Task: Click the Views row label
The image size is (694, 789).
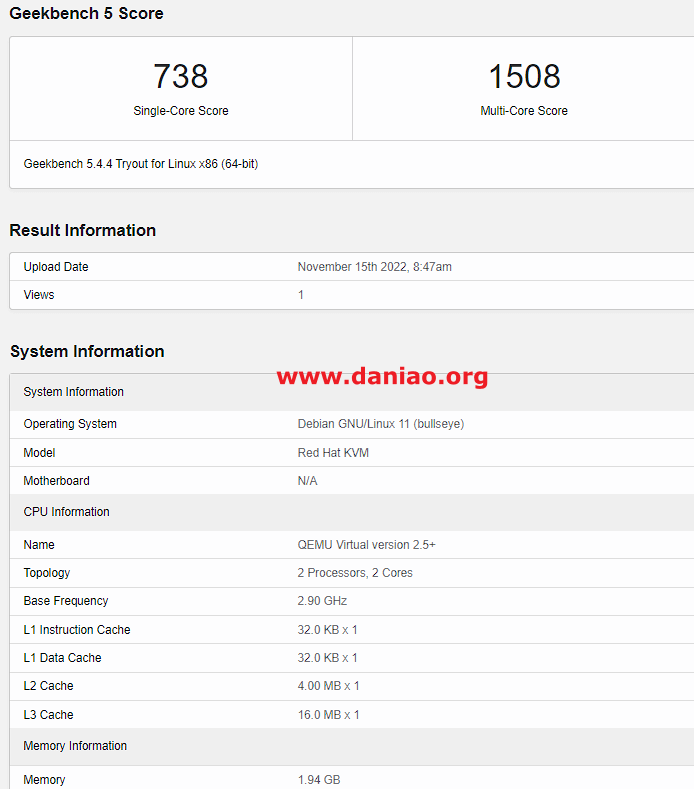Action: point(39,295)
